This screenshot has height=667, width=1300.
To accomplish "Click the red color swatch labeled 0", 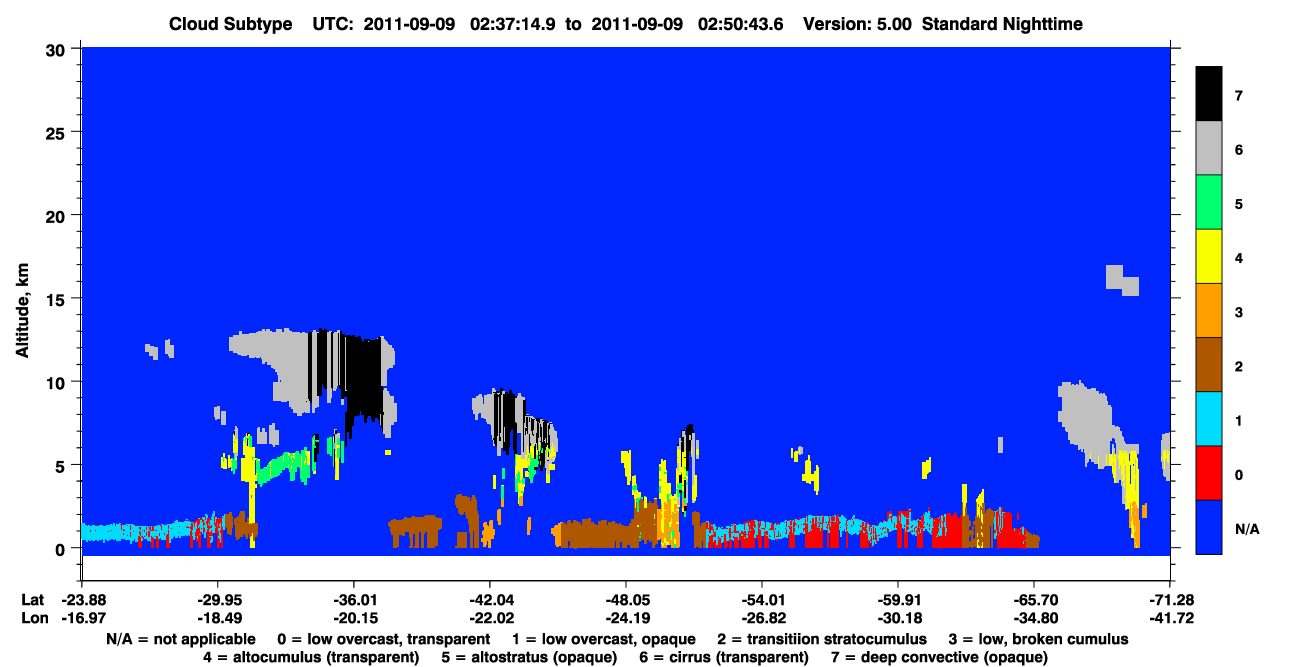I will [x=1209, y=473].
